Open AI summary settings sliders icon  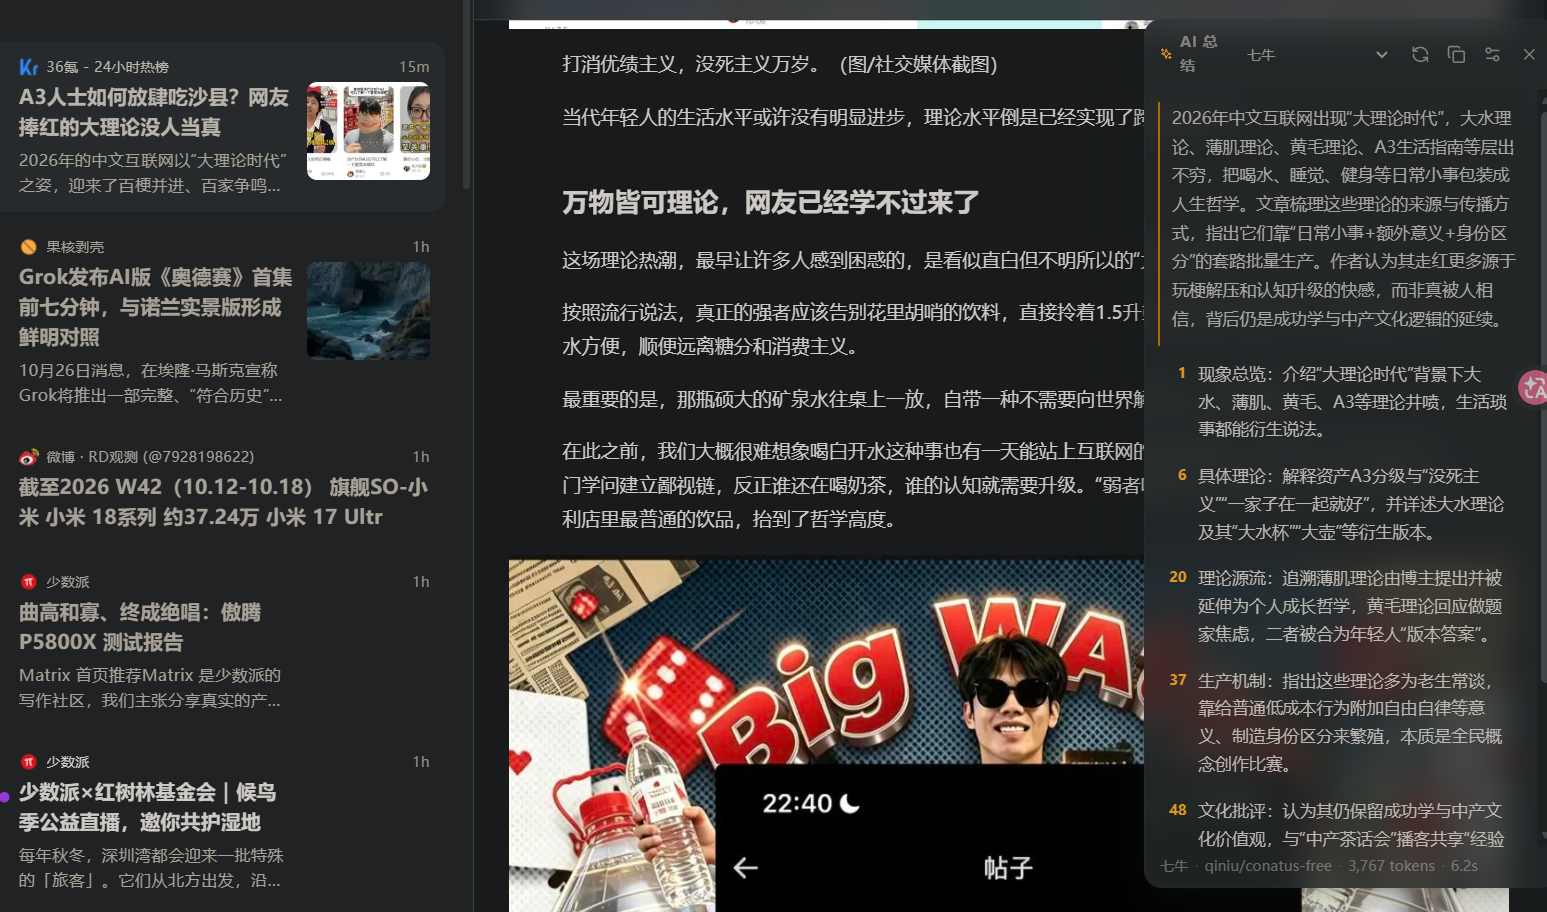coord(1492,54)
